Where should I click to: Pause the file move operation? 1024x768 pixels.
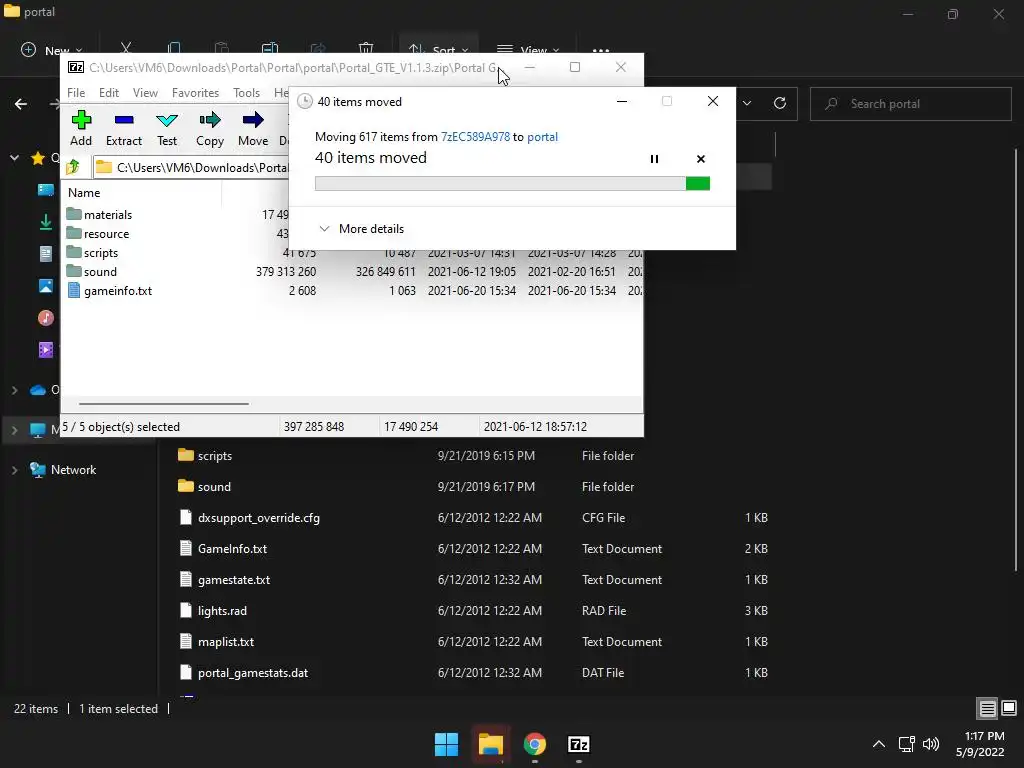point(654,159)
